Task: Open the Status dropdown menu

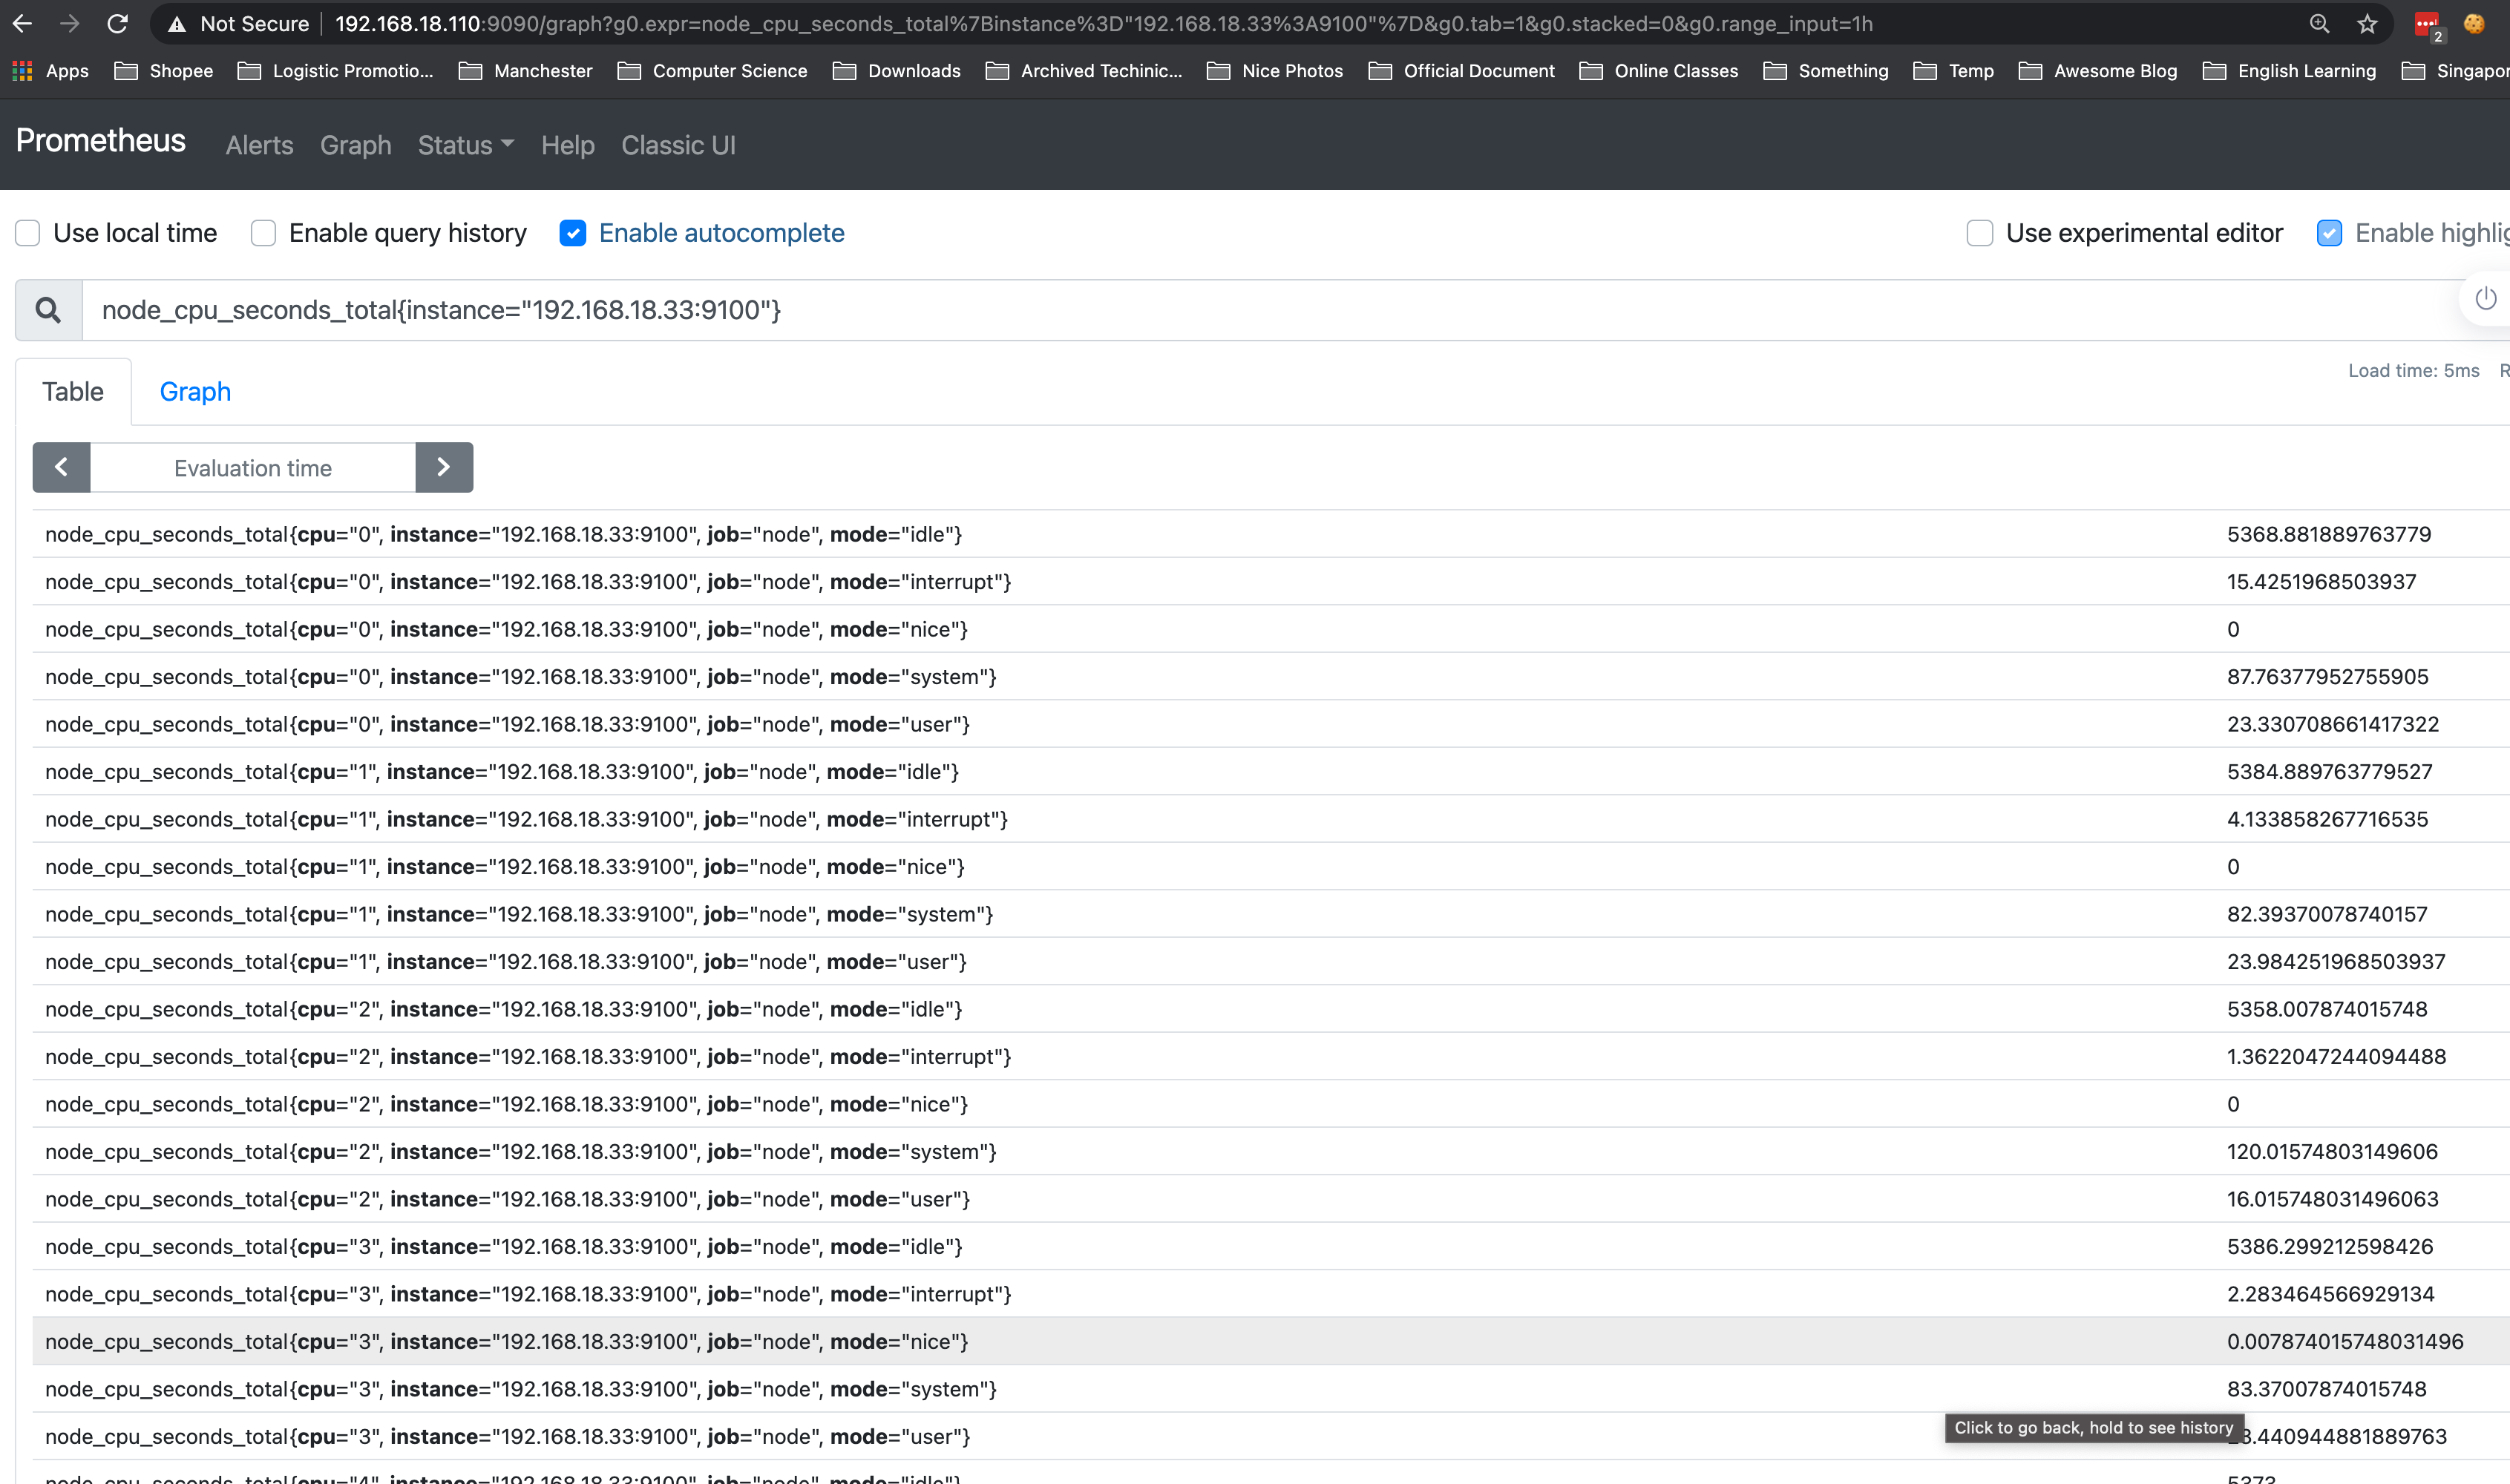Action: [464, 145]
